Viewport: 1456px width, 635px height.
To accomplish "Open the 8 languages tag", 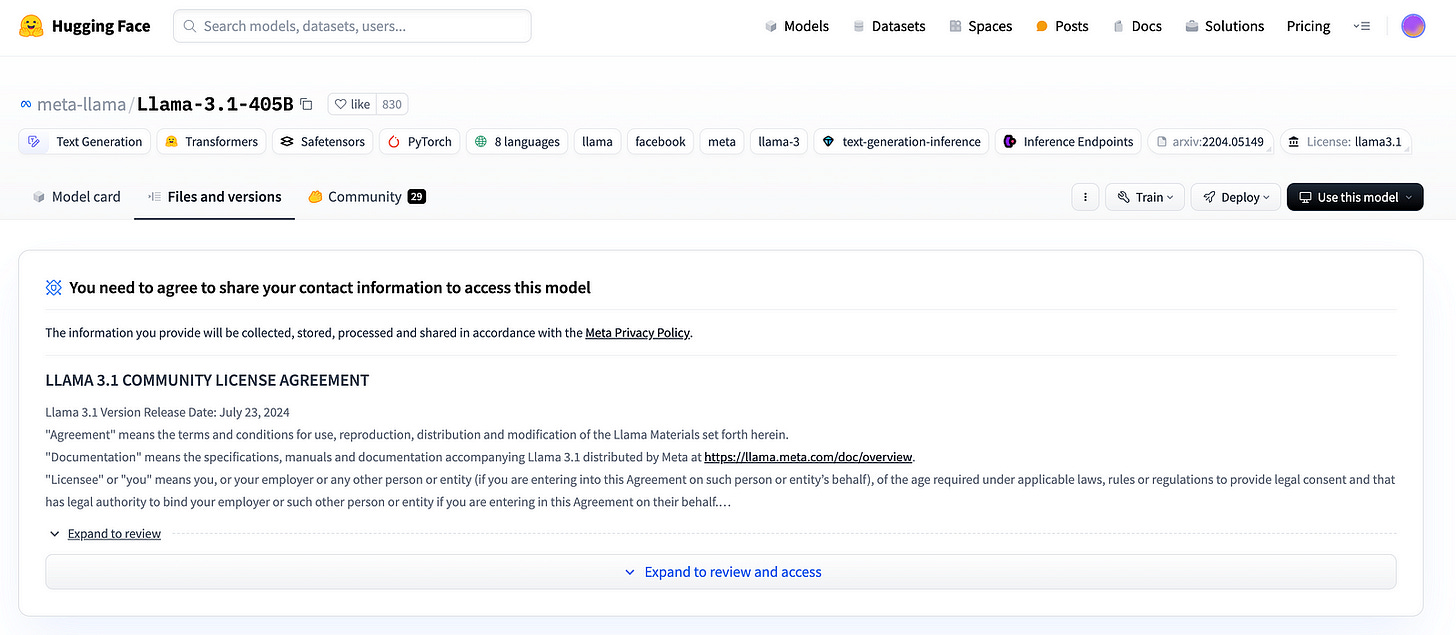I will point(516,141).
